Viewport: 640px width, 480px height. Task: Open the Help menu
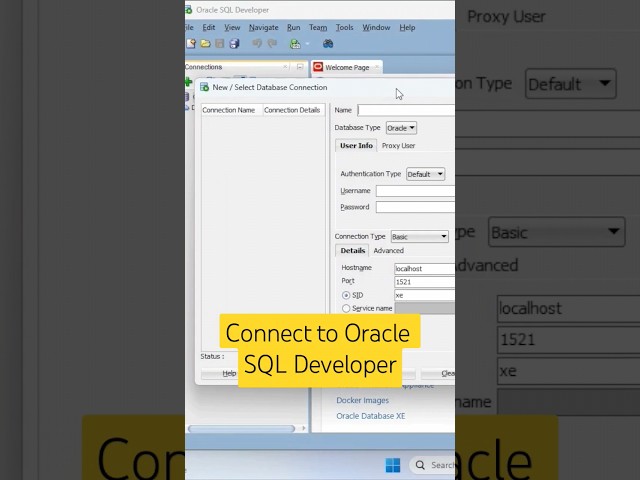point(407,27)
